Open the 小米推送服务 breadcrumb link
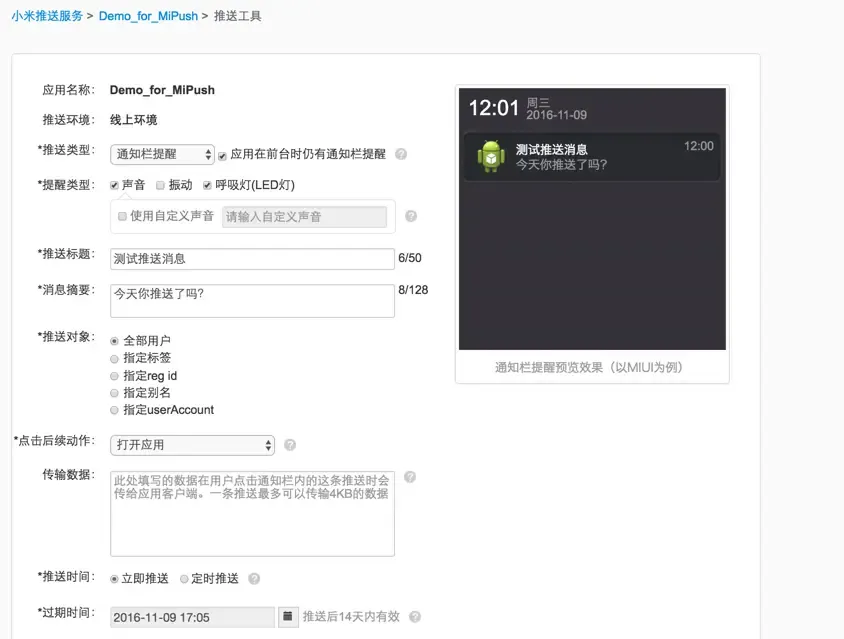This screenshot has width=844, height=639. click(x=47, y=16)
